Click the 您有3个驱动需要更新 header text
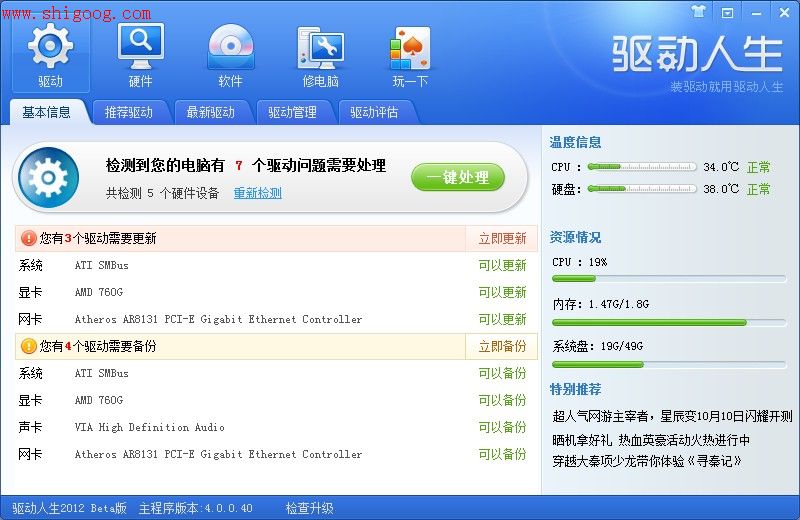Viewport: 800px width, 520px height. pos(98,238)
